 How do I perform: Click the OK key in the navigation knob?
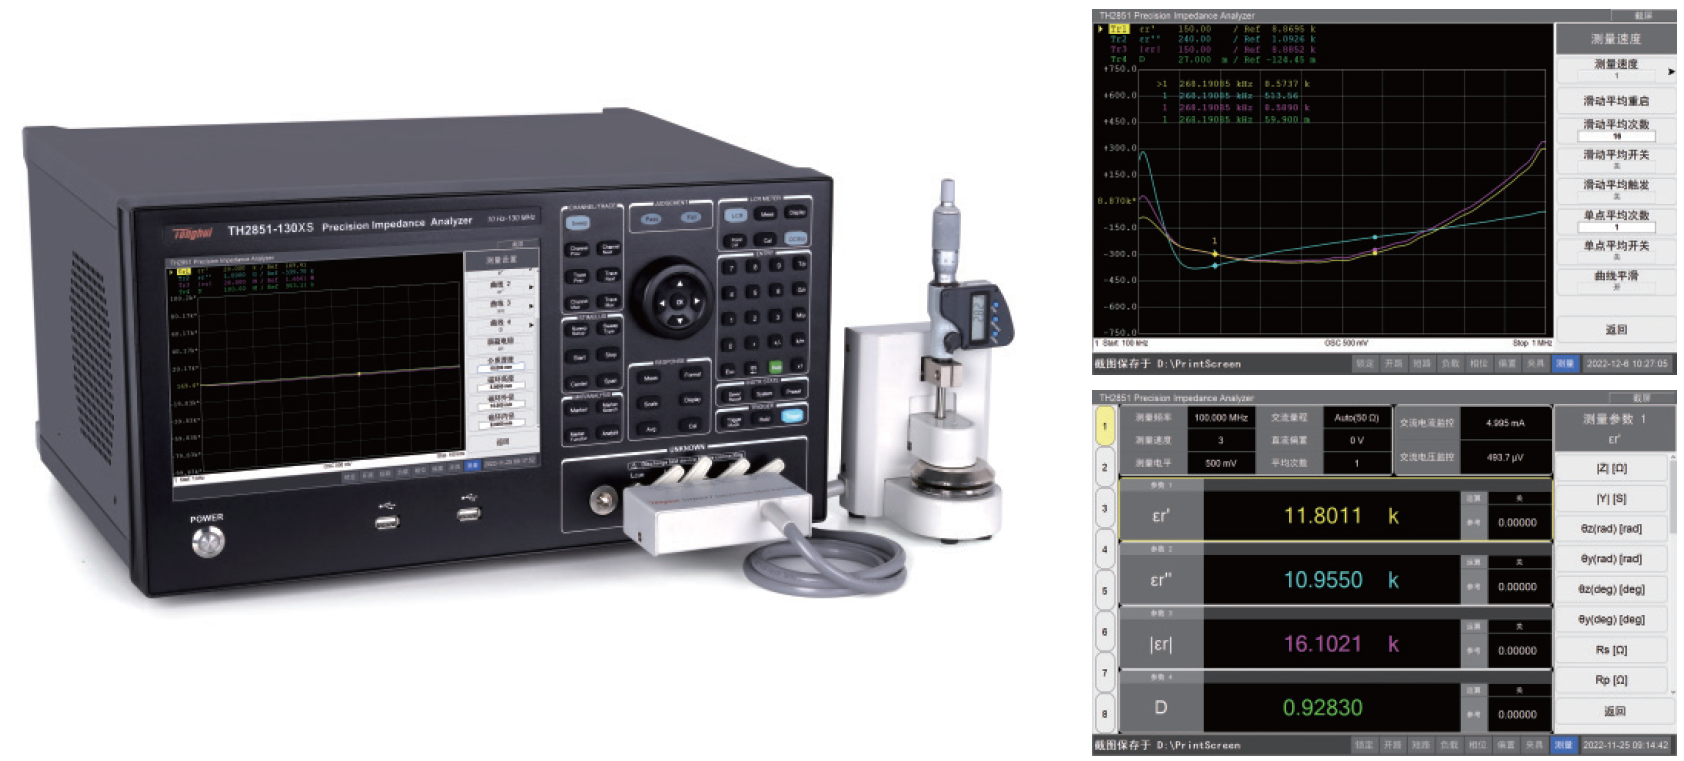click(680, 302)
